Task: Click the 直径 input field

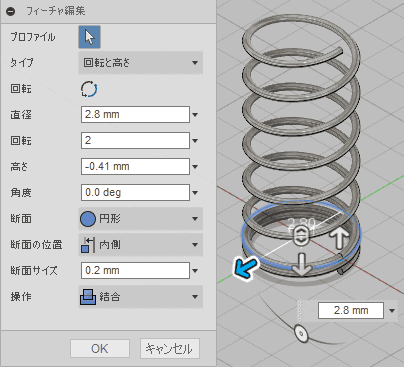Action: pos(135,114)
